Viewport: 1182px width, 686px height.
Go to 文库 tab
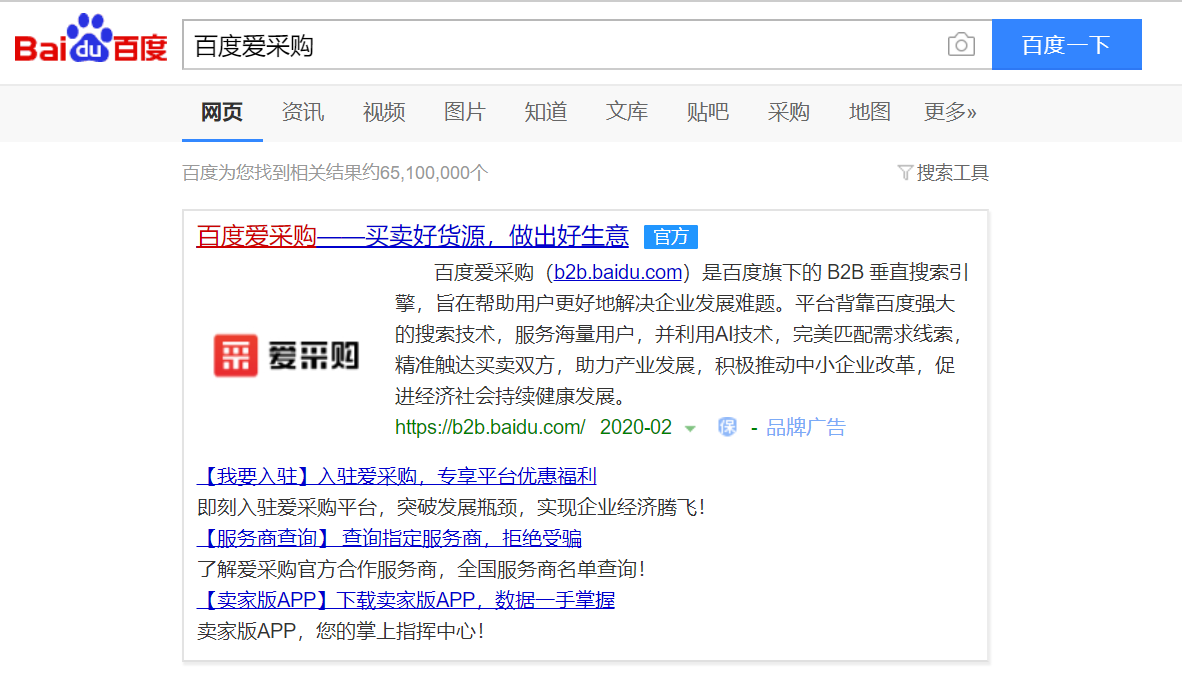click(626, 112)
